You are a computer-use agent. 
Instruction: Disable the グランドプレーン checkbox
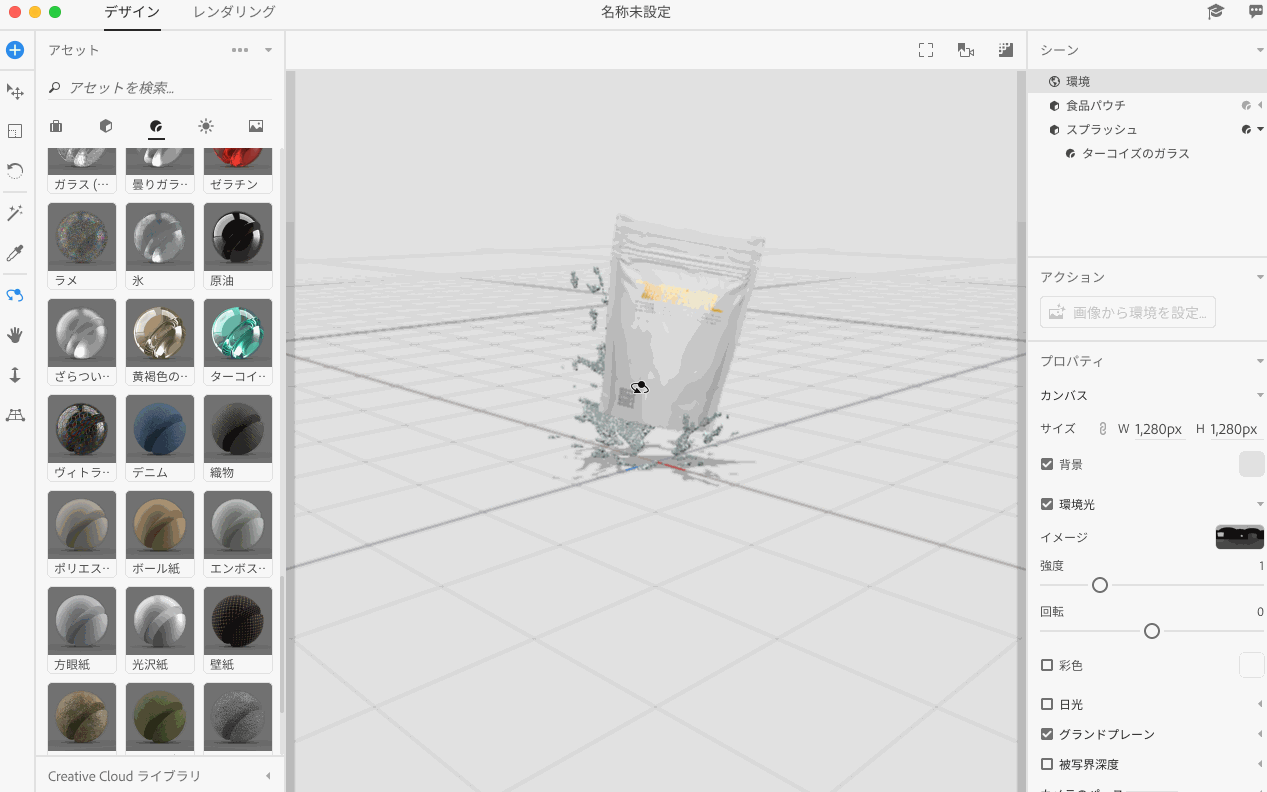coord(1047,734)
